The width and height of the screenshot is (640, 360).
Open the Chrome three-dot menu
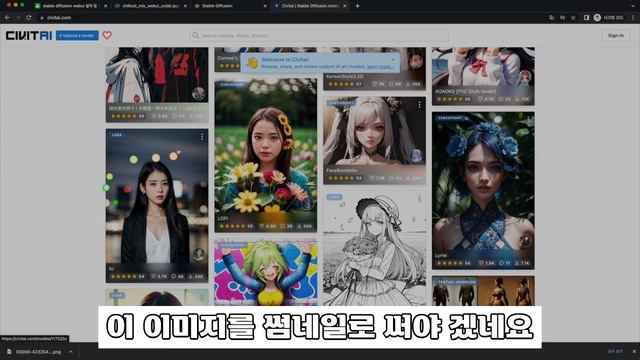point(633,18)
